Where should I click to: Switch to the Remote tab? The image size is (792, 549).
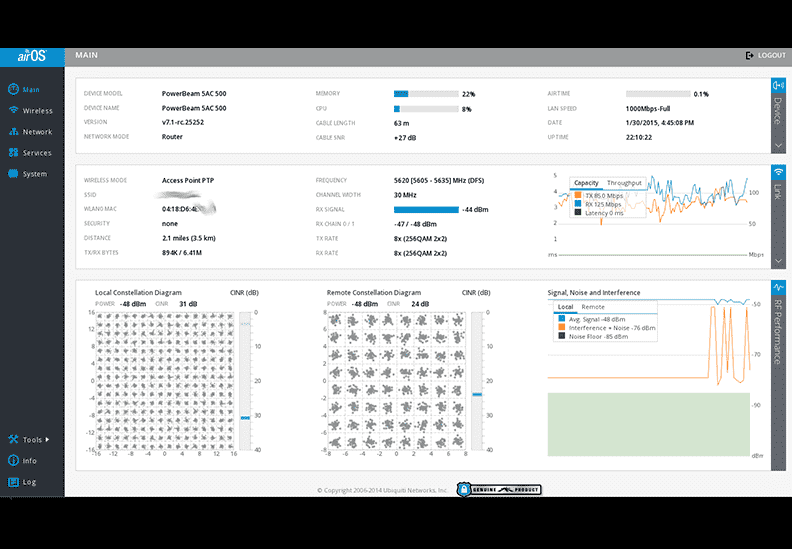(593, 306)
